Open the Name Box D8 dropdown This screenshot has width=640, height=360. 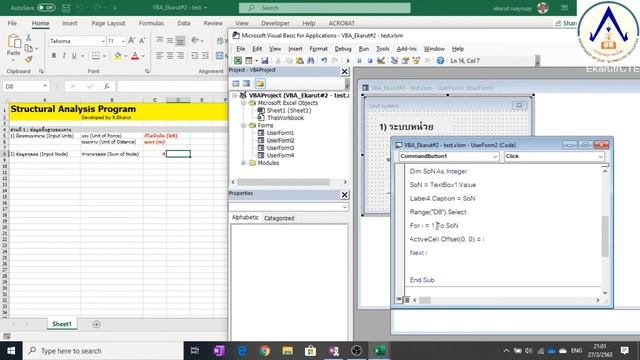click(45, 87)
